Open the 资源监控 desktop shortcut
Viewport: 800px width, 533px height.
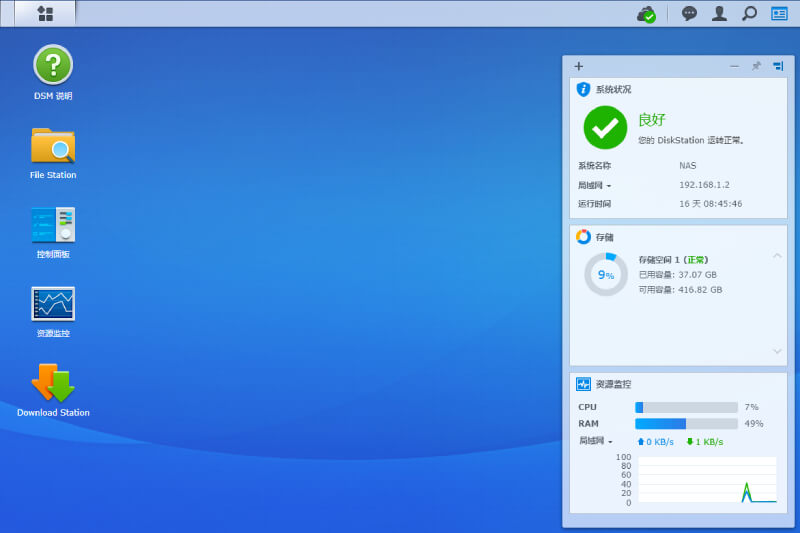tap(53, 304)
